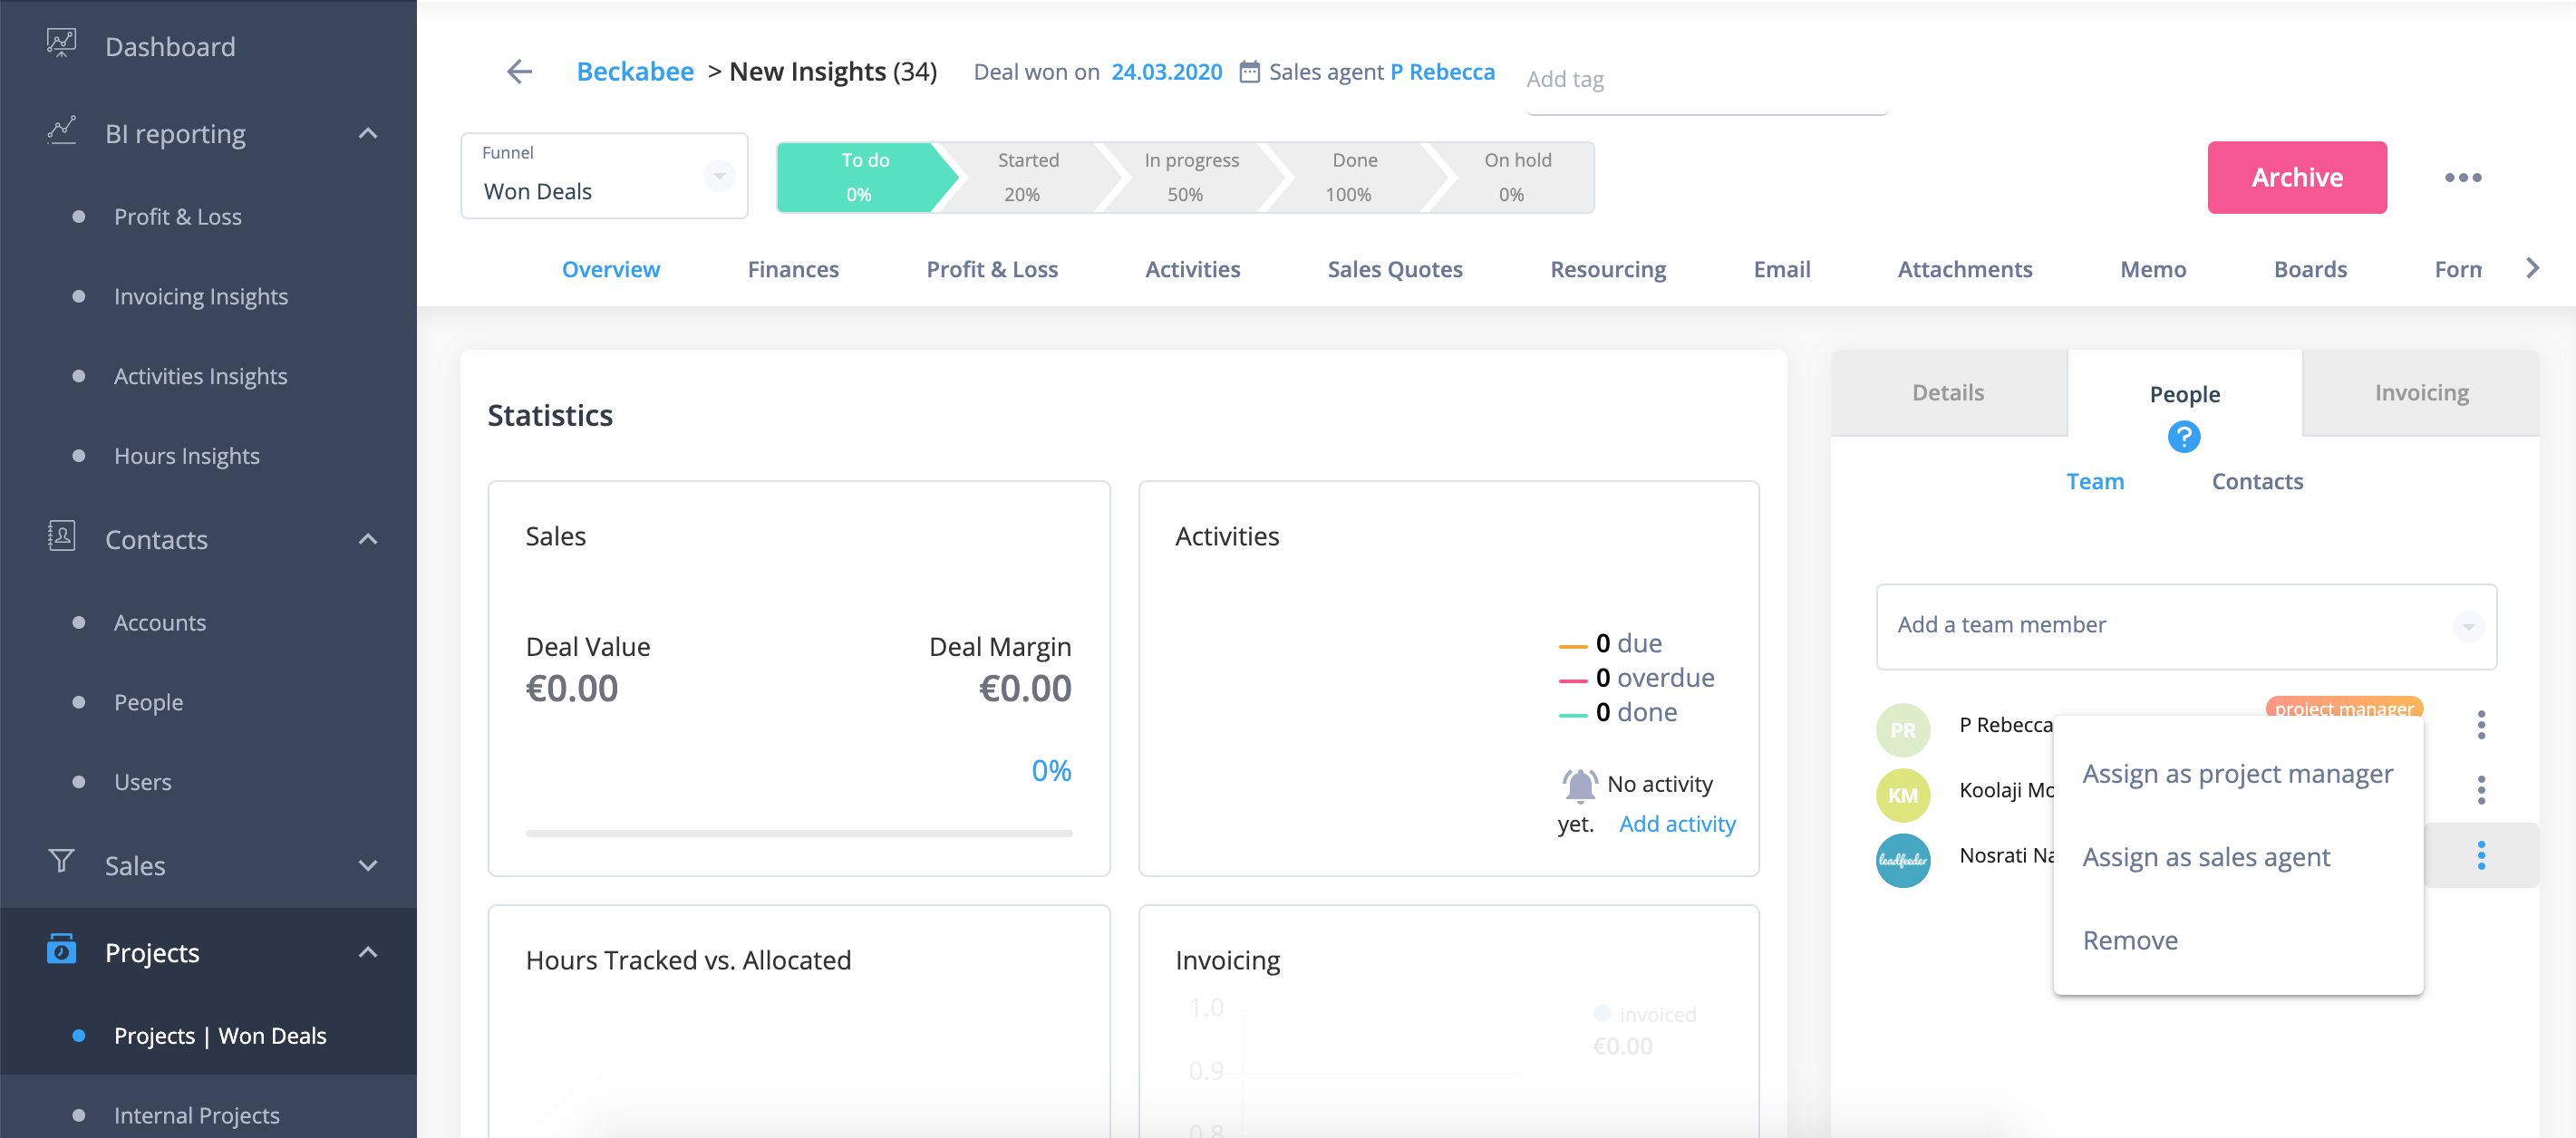Image resolution: width=2576 pixels, height=1138 pixels.
Task: Open the three-dot more options menu
Action: [2463, 178]
